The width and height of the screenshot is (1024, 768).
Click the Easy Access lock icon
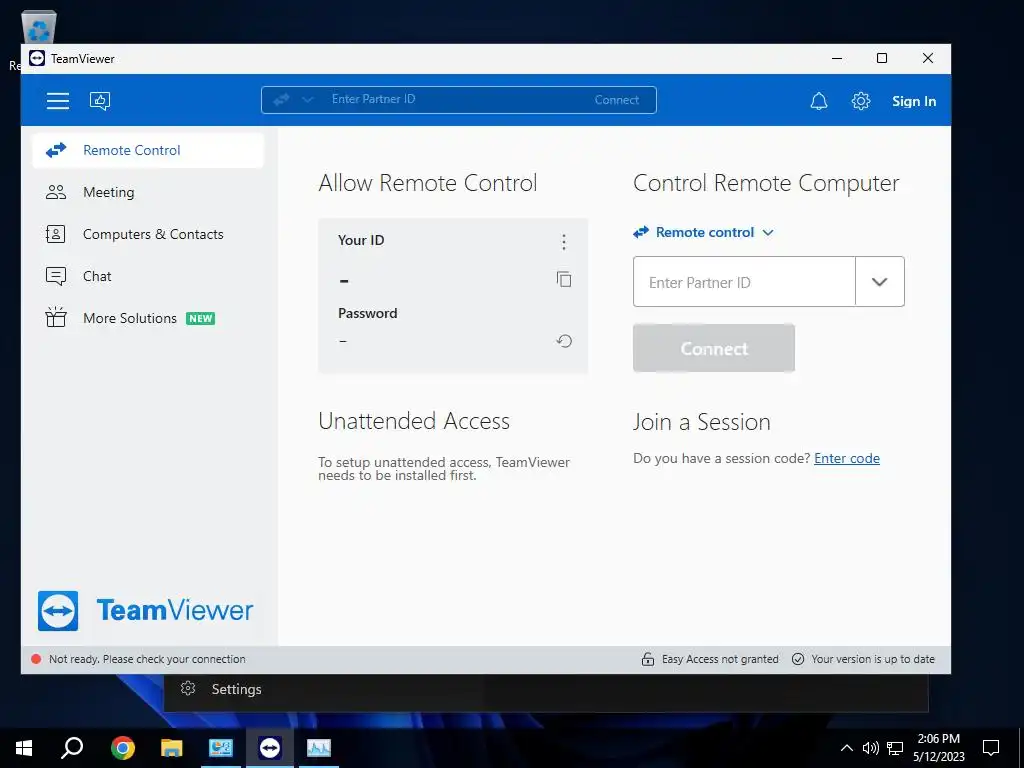[648, 659]
